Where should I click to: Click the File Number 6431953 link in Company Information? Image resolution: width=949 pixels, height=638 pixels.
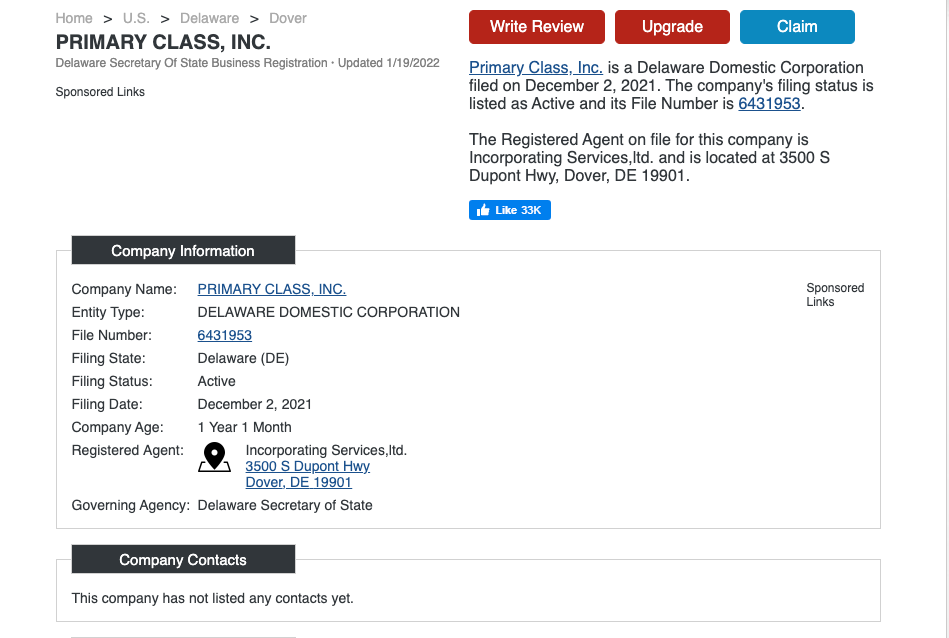(225, 335)
